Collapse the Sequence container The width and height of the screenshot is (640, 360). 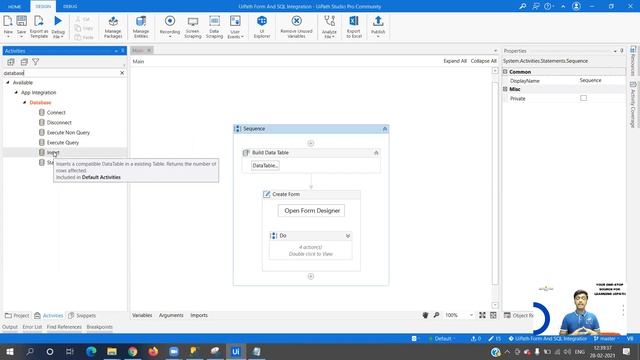[384, 129]
